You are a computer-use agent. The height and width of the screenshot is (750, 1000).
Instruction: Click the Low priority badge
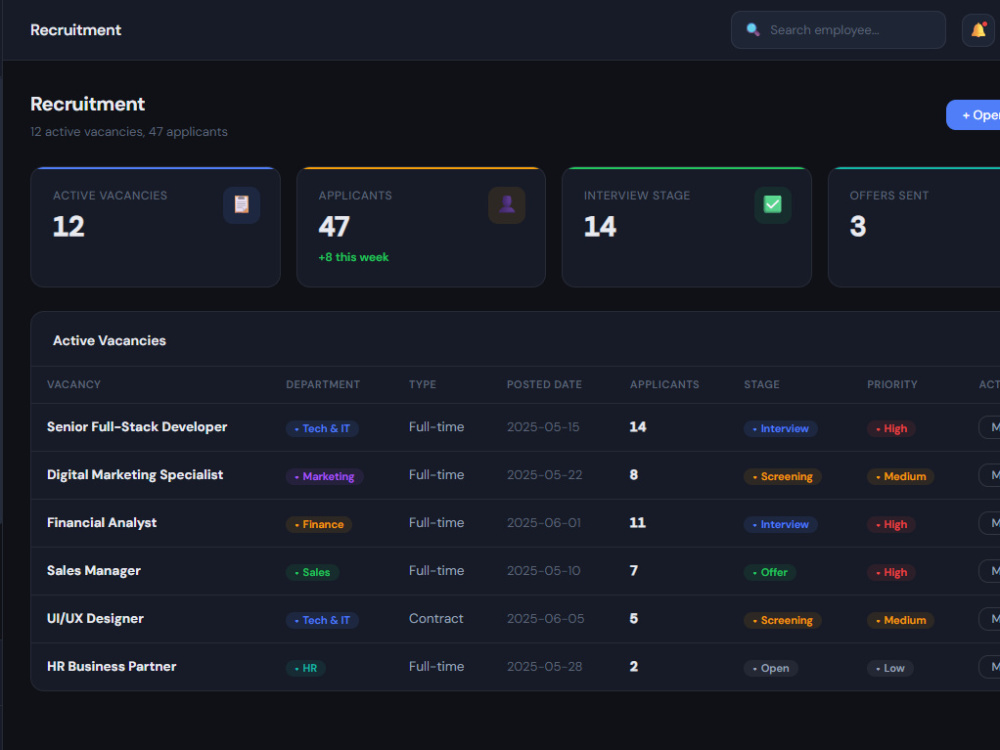[x=890, y=668]
